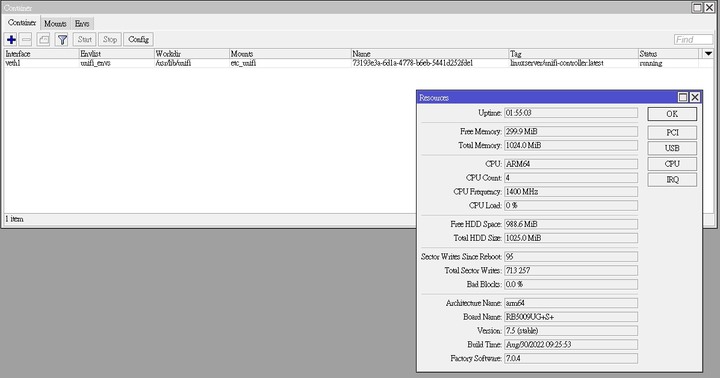Click the Factory Software field
The width and height of the screenshot is (720, 378).
(571, 358)
